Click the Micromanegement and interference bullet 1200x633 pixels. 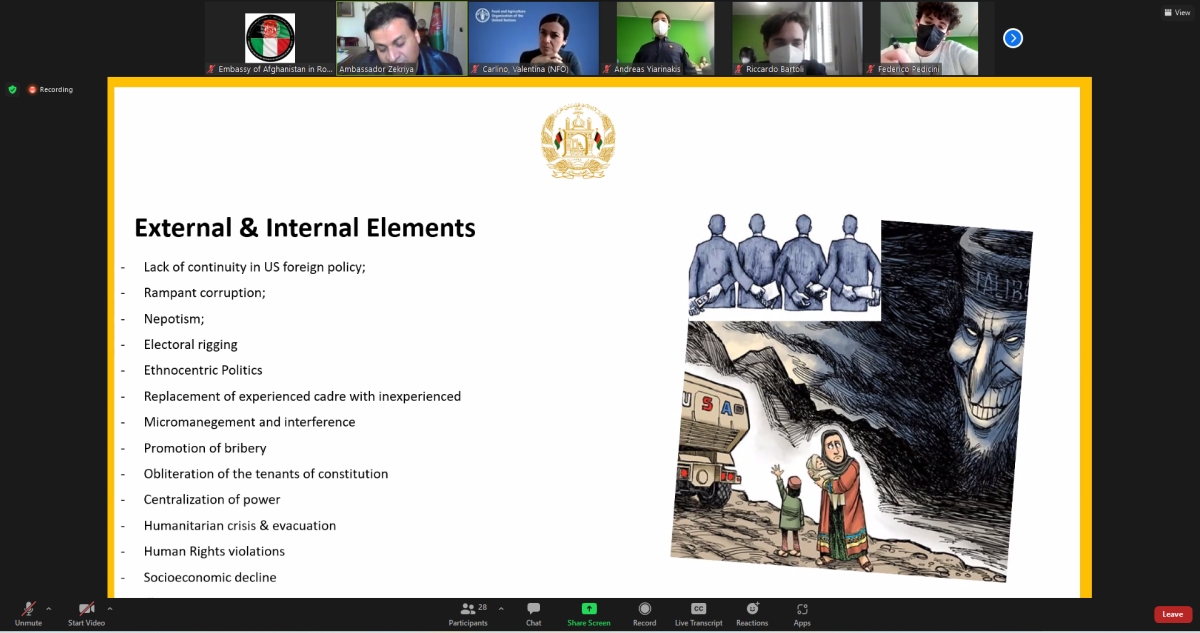coord(250,422)
